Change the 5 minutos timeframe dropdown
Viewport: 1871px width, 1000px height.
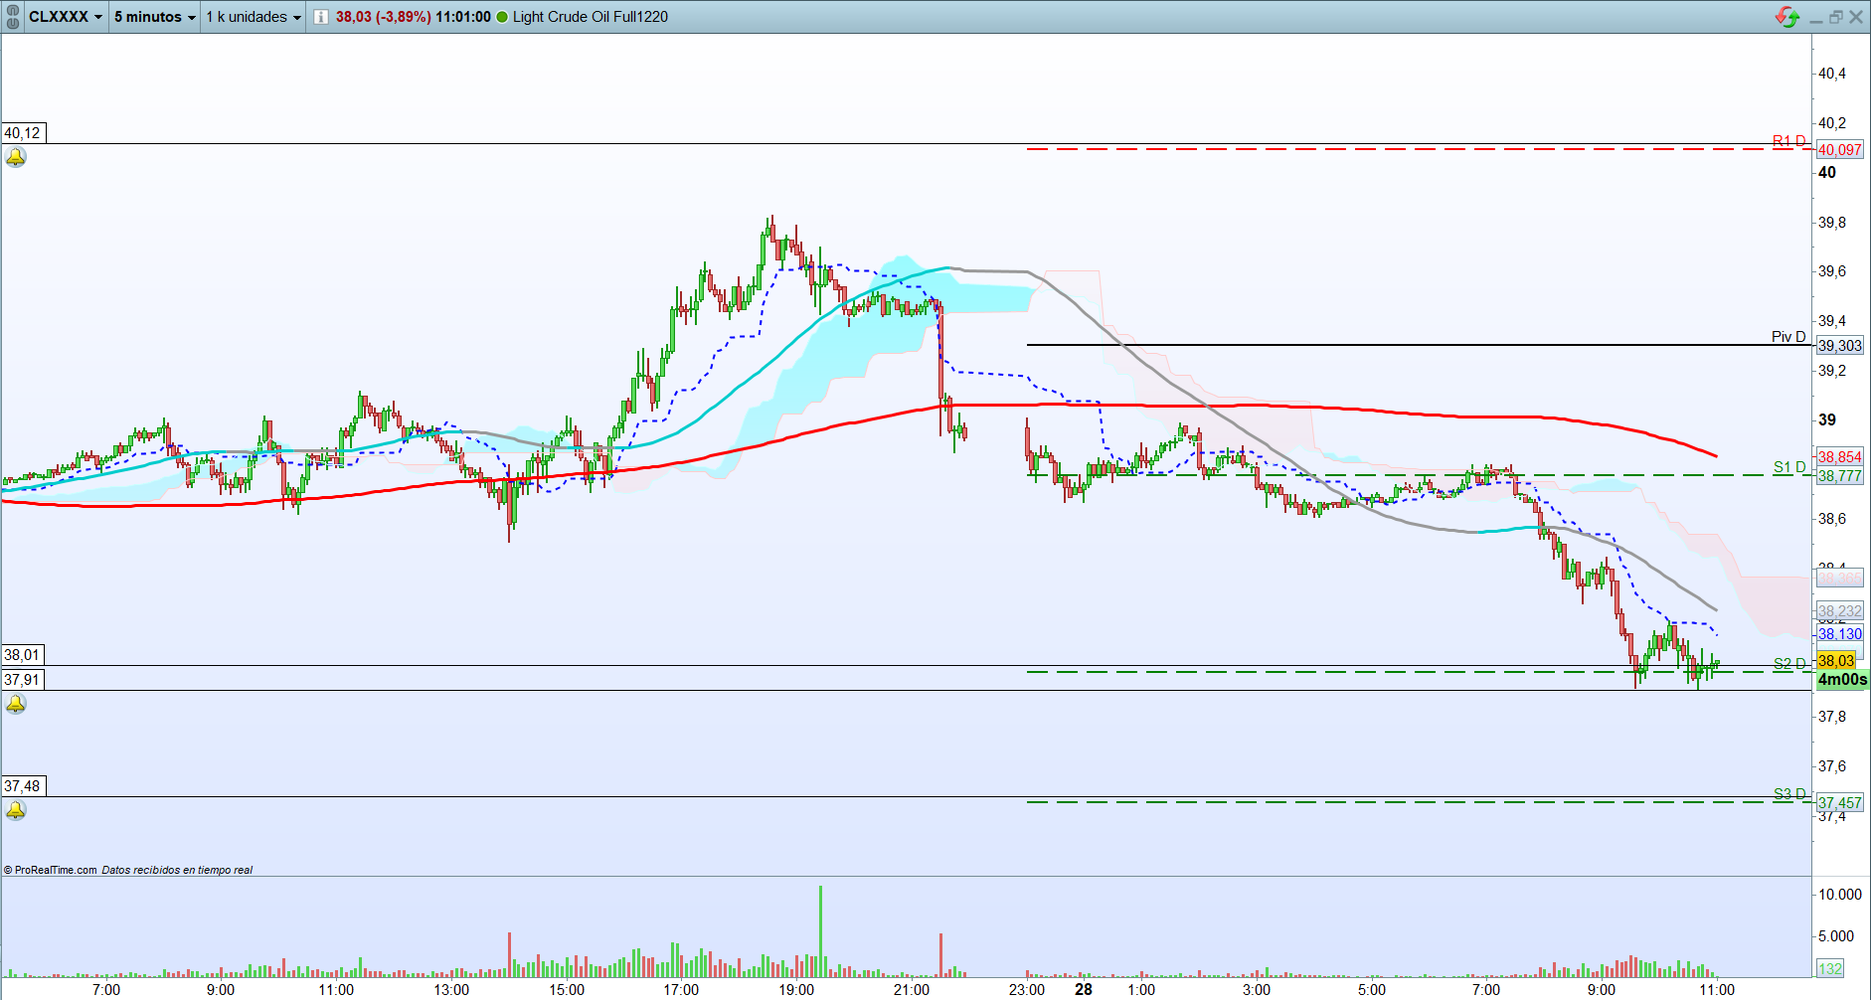(x=154, y=17)
